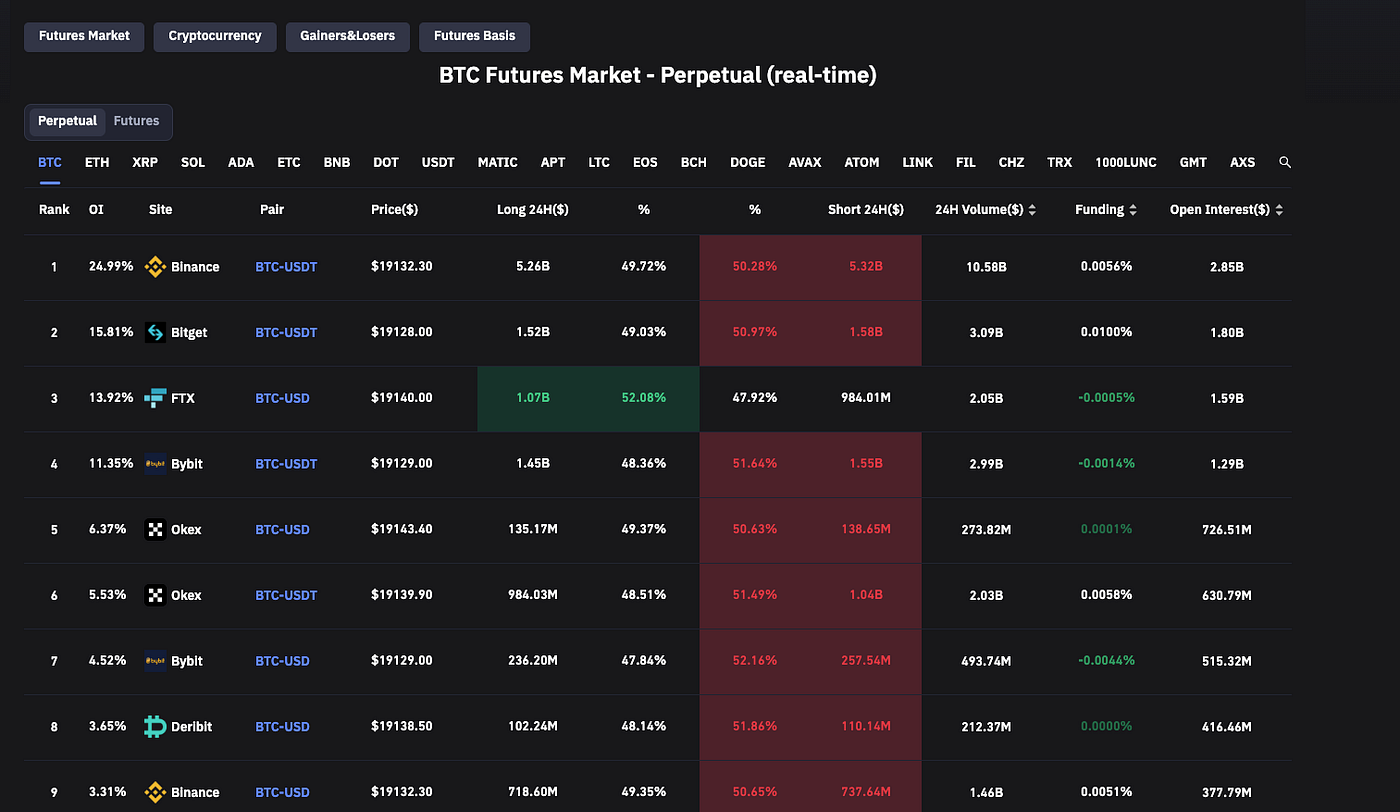Select the AXS coin tab
Viewport: 1400px width, 812px height.
coord(1243,162)
